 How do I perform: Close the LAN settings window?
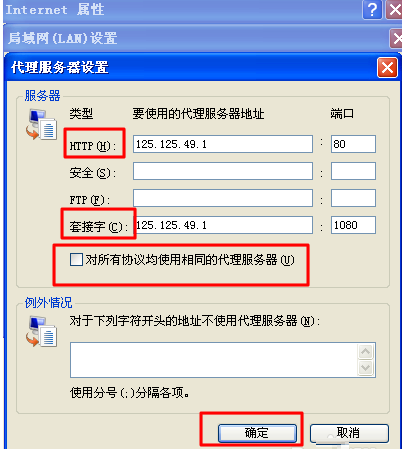click(396, 38)
